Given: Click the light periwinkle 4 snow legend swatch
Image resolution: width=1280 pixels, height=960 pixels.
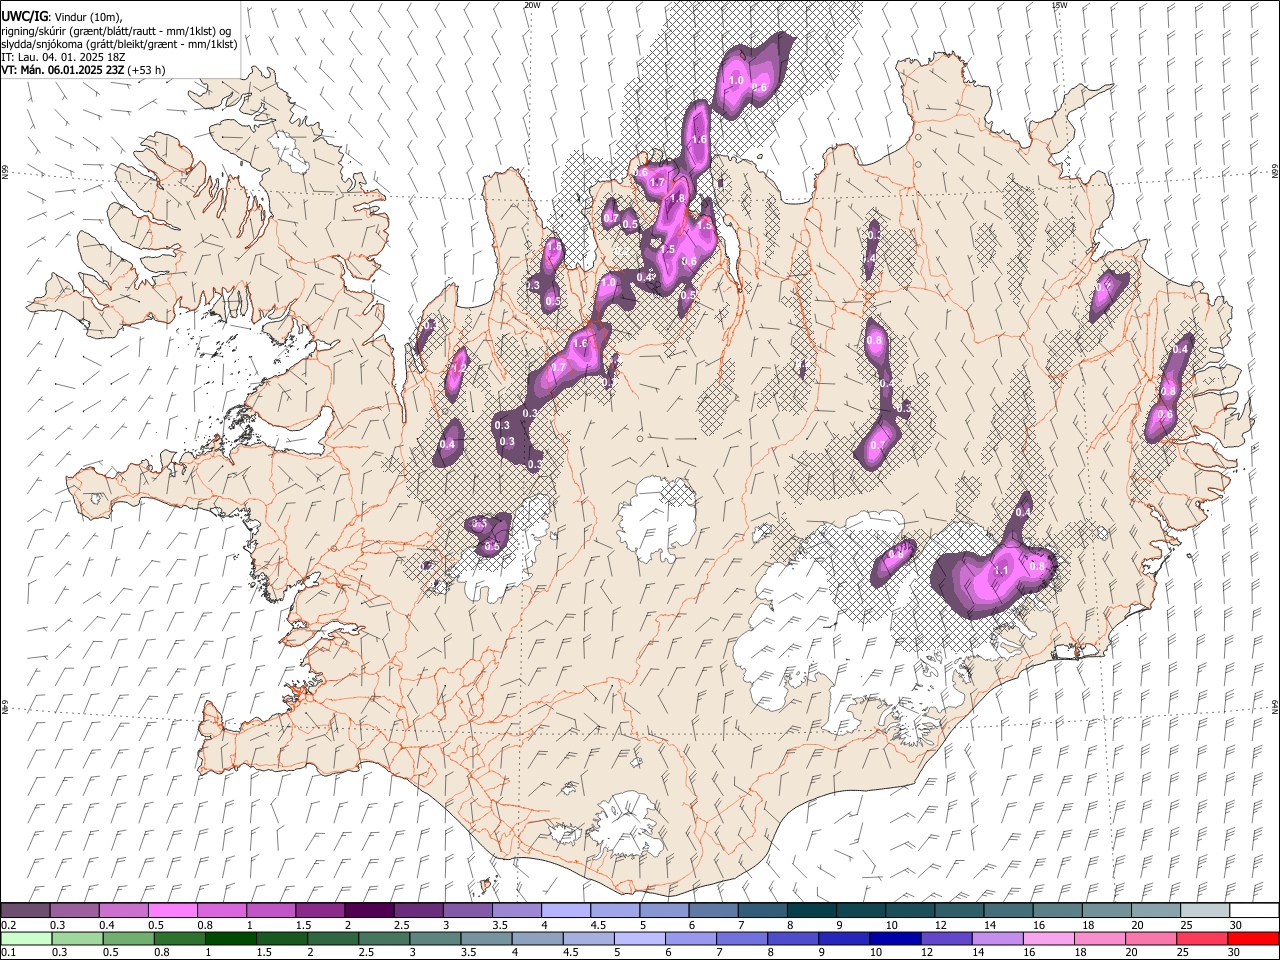Looking at the screenshot, I should coord(565,911).
